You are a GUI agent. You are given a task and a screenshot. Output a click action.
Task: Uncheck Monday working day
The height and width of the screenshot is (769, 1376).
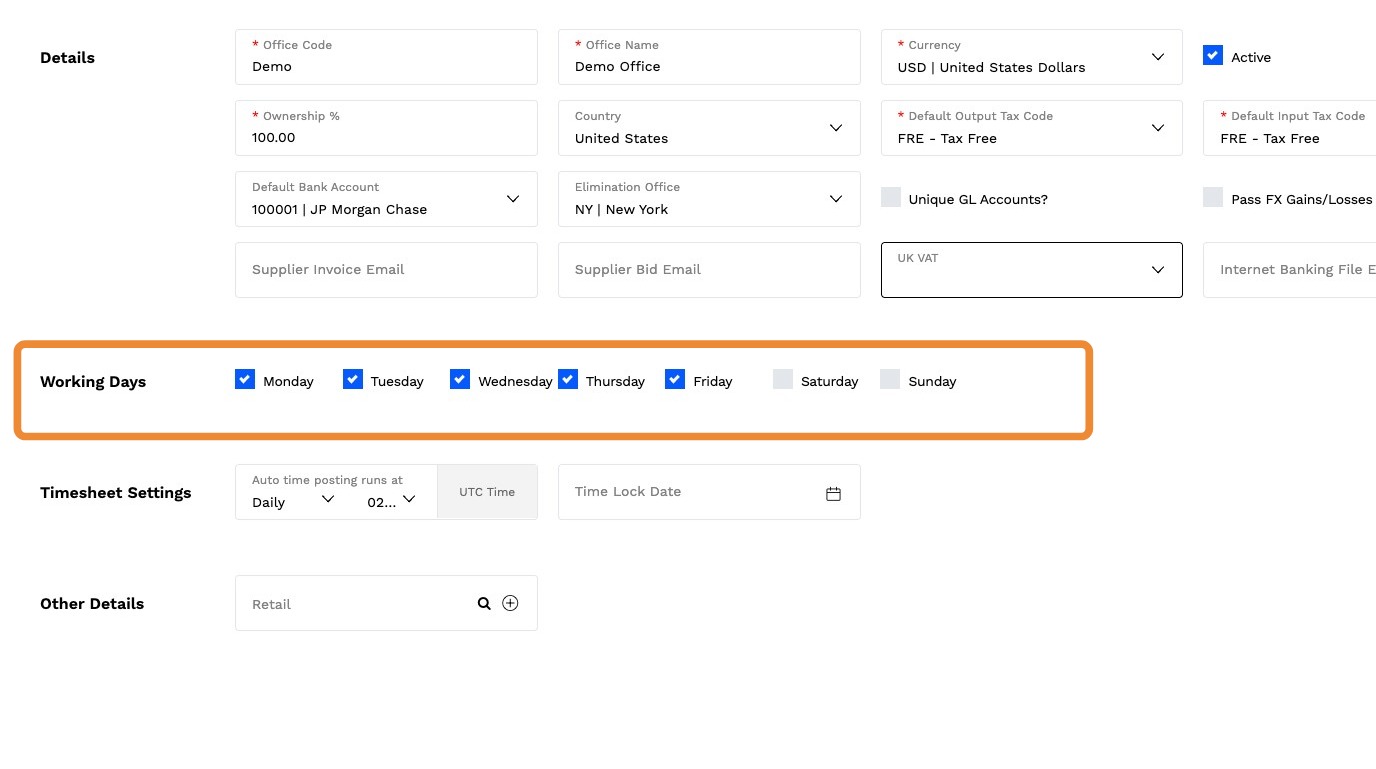(x=245, y=379)
